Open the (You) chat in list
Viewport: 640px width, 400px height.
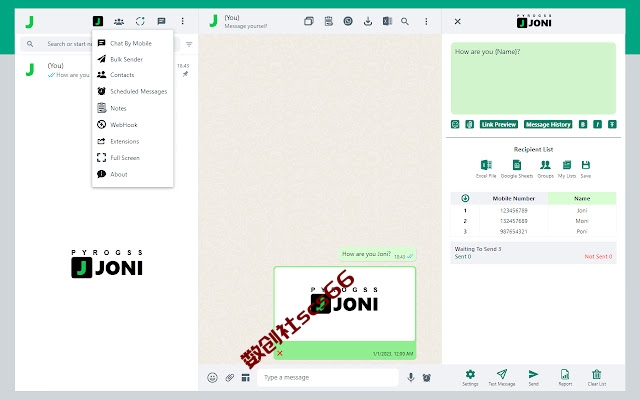tap(107, 70)
